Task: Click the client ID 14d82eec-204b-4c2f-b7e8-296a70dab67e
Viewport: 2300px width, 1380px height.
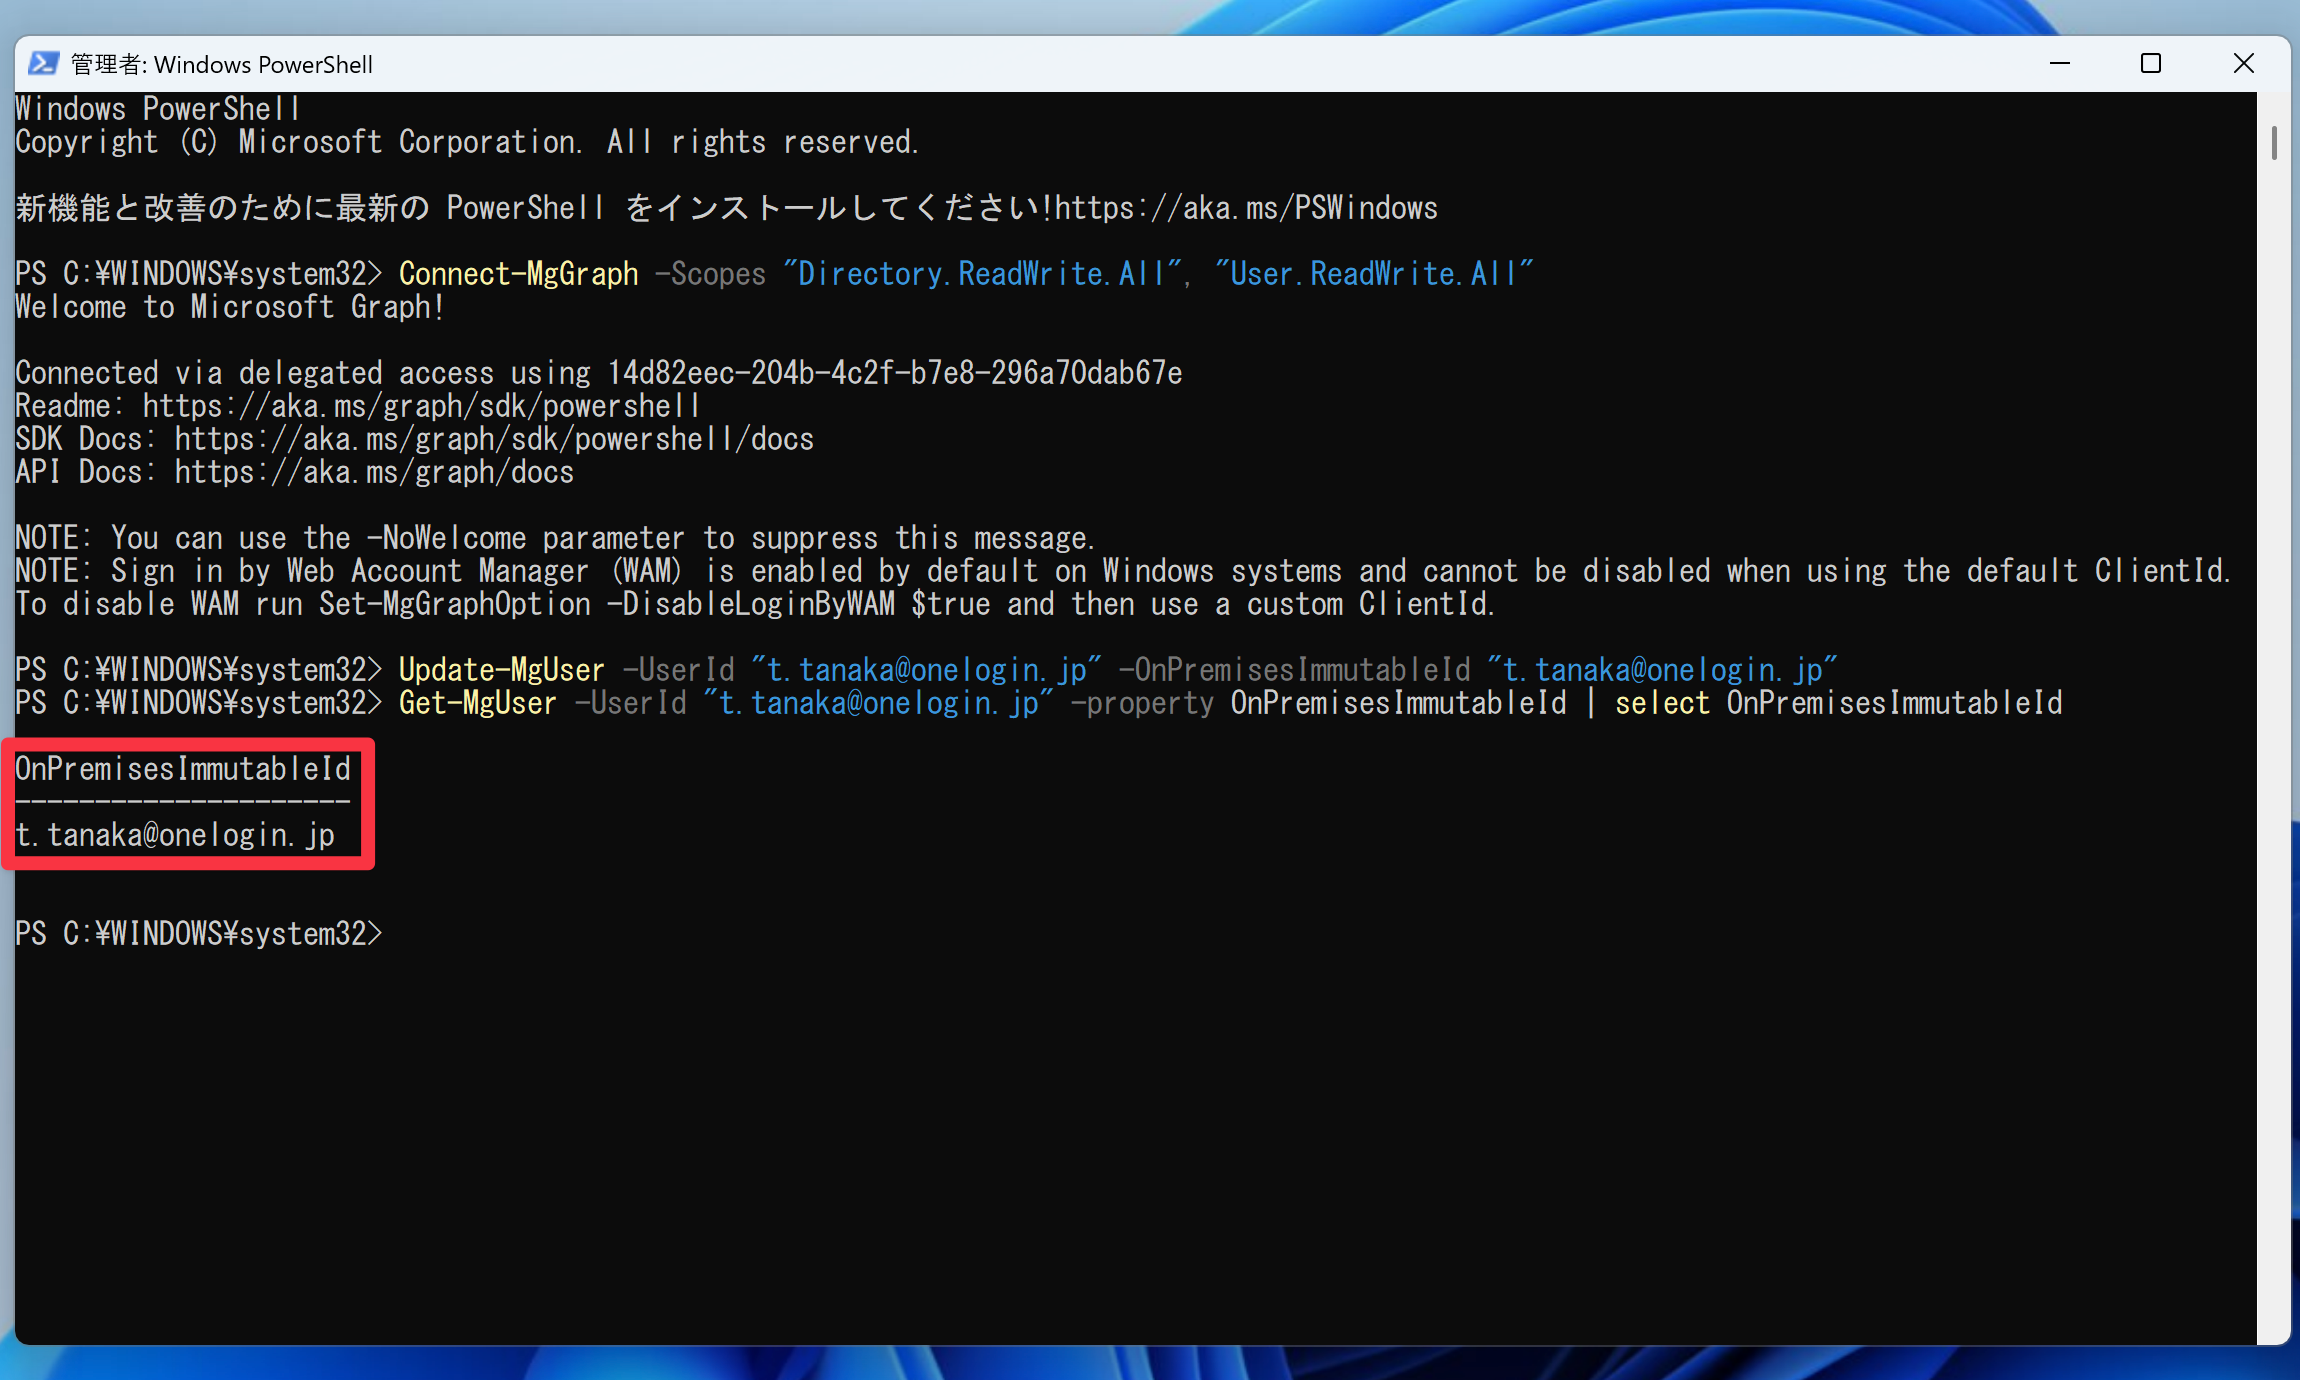Action: click(895, 373)
